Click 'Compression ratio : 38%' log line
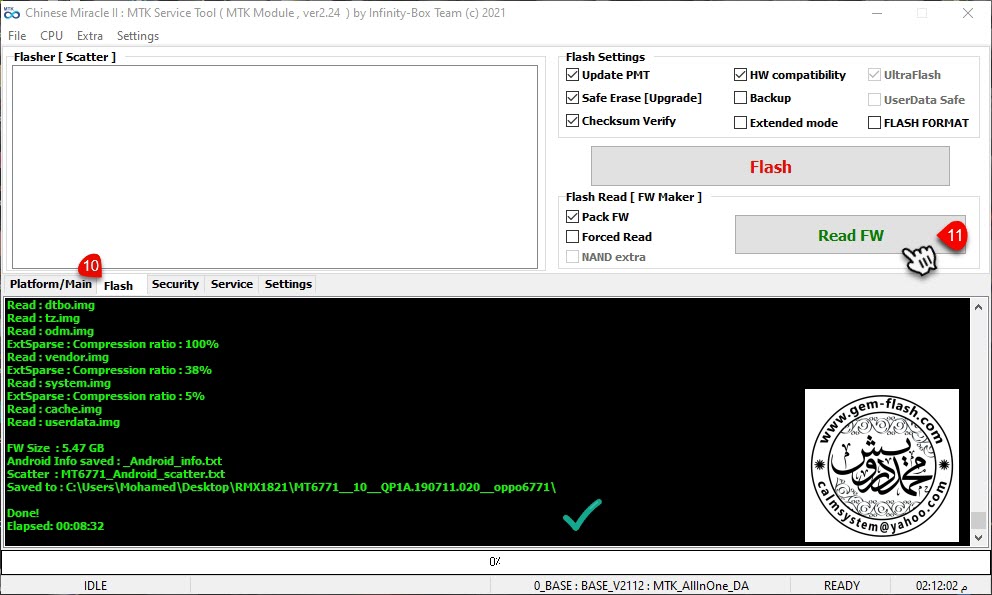The height and width of the screenshot is (595, 992). [x=109, y=370]
